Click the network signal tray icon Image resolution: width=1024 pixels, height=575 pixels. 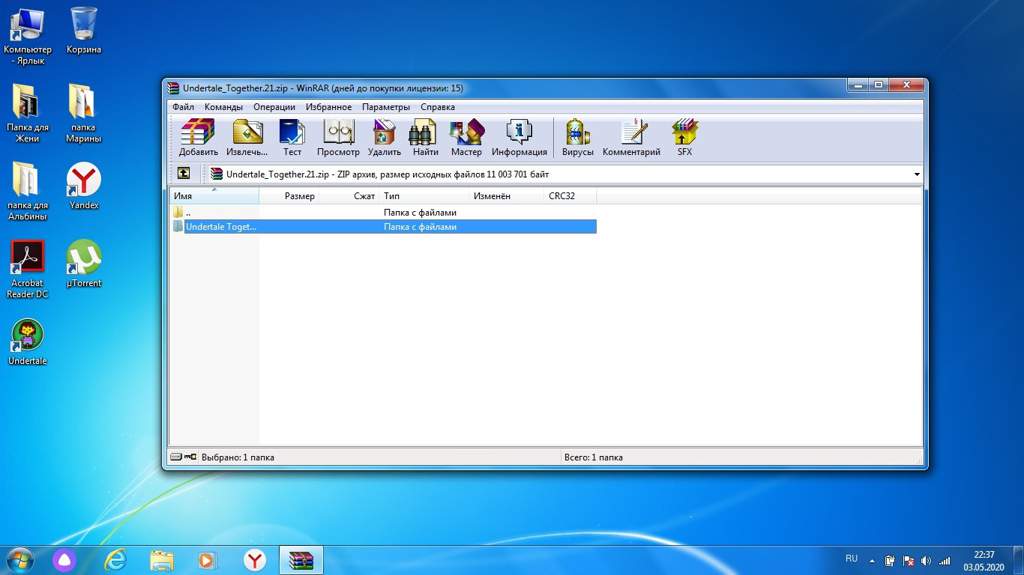tap(944, 561)
